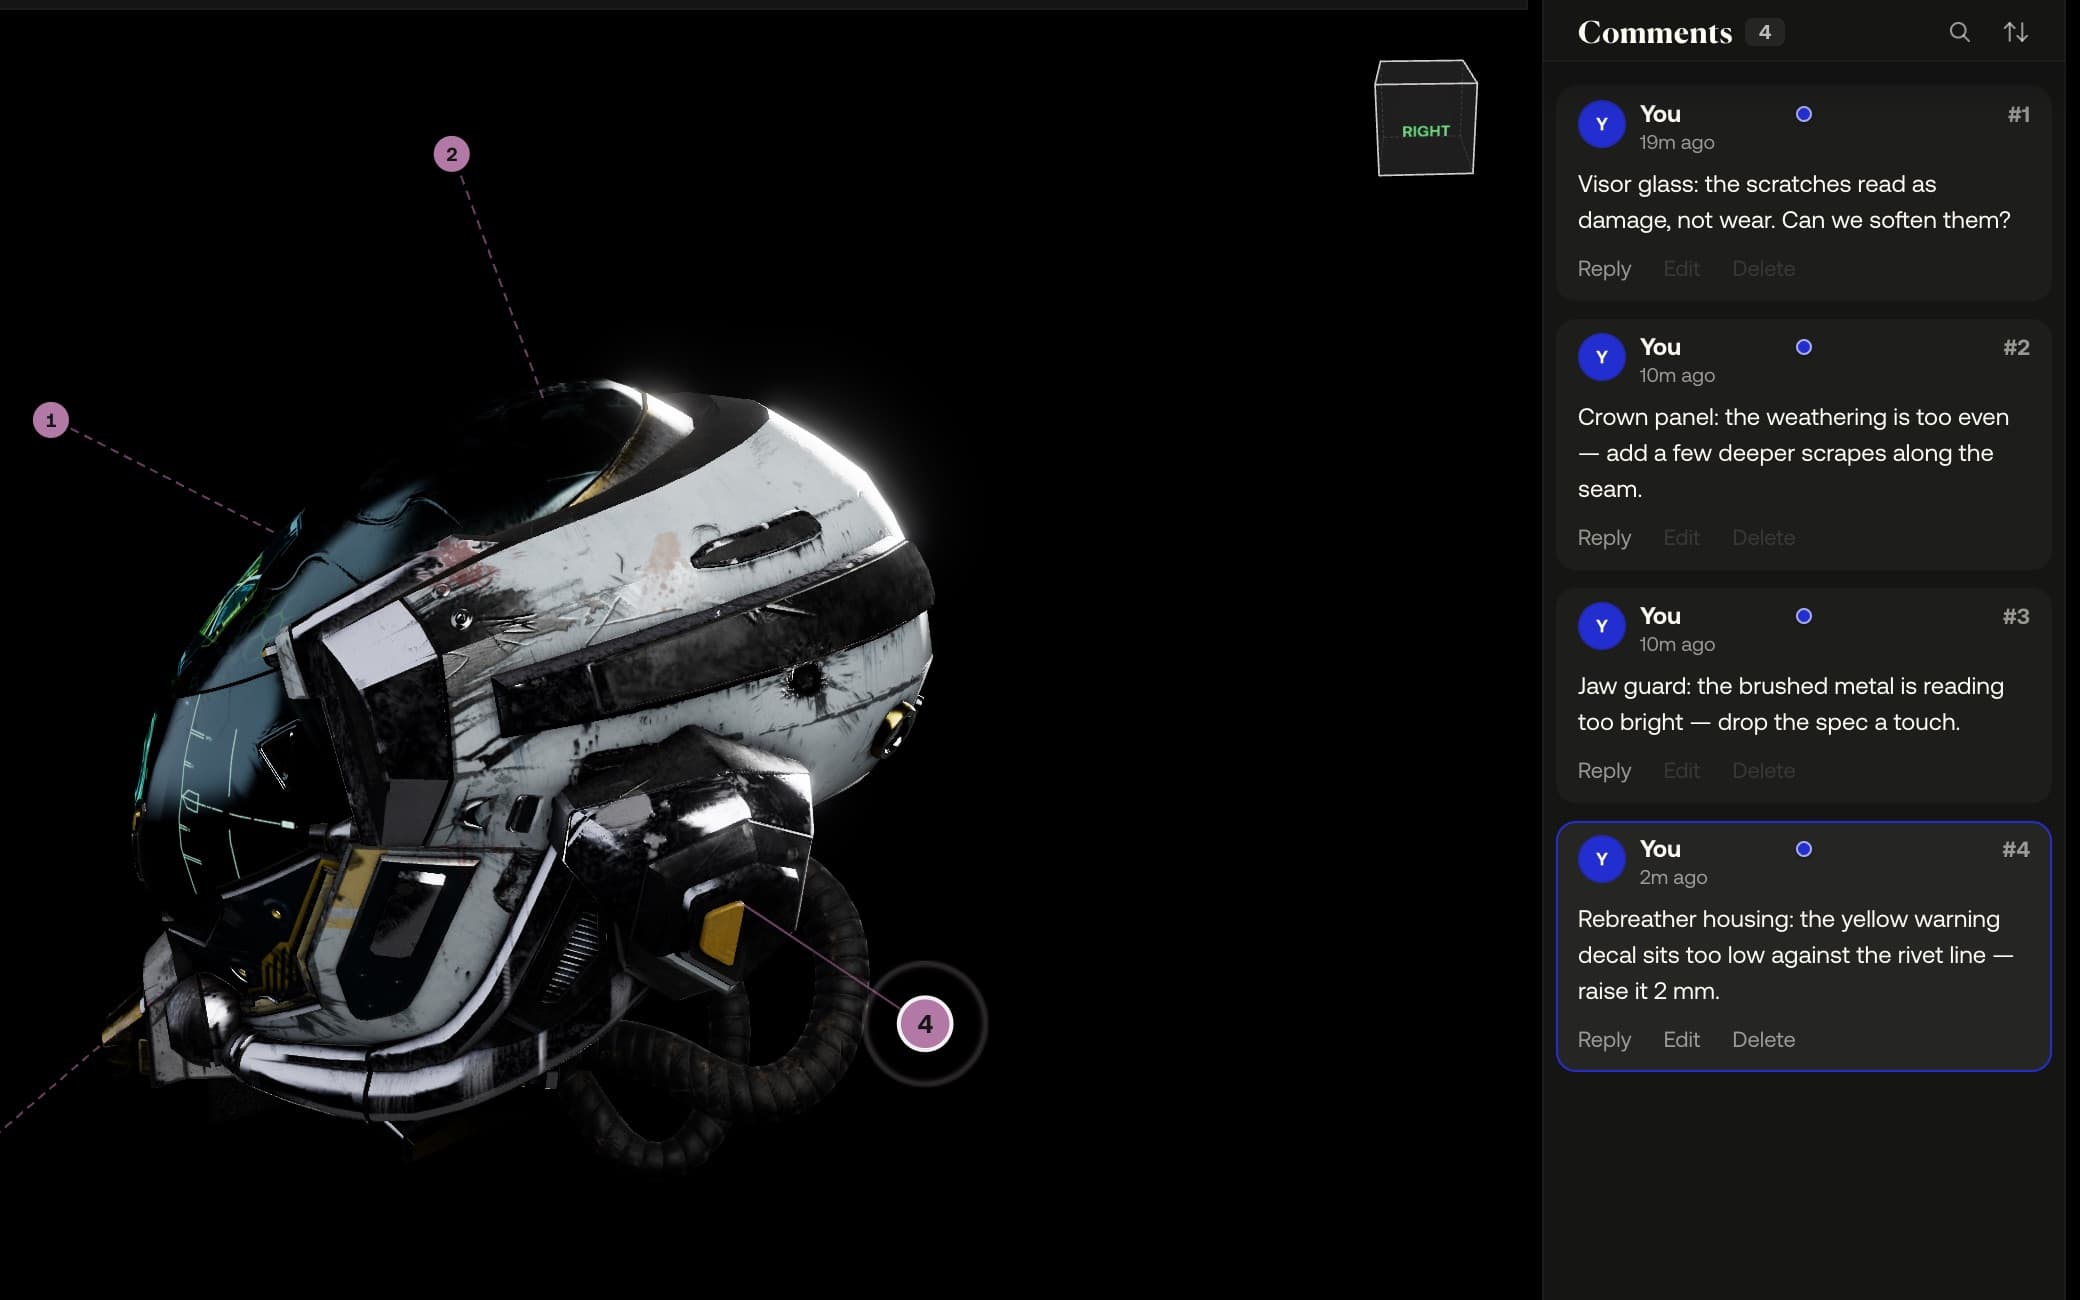The image size is (2080, 1300).
Task: Click annotation marker 4 near the rebreather hose
Action: tap(925, 1024)
